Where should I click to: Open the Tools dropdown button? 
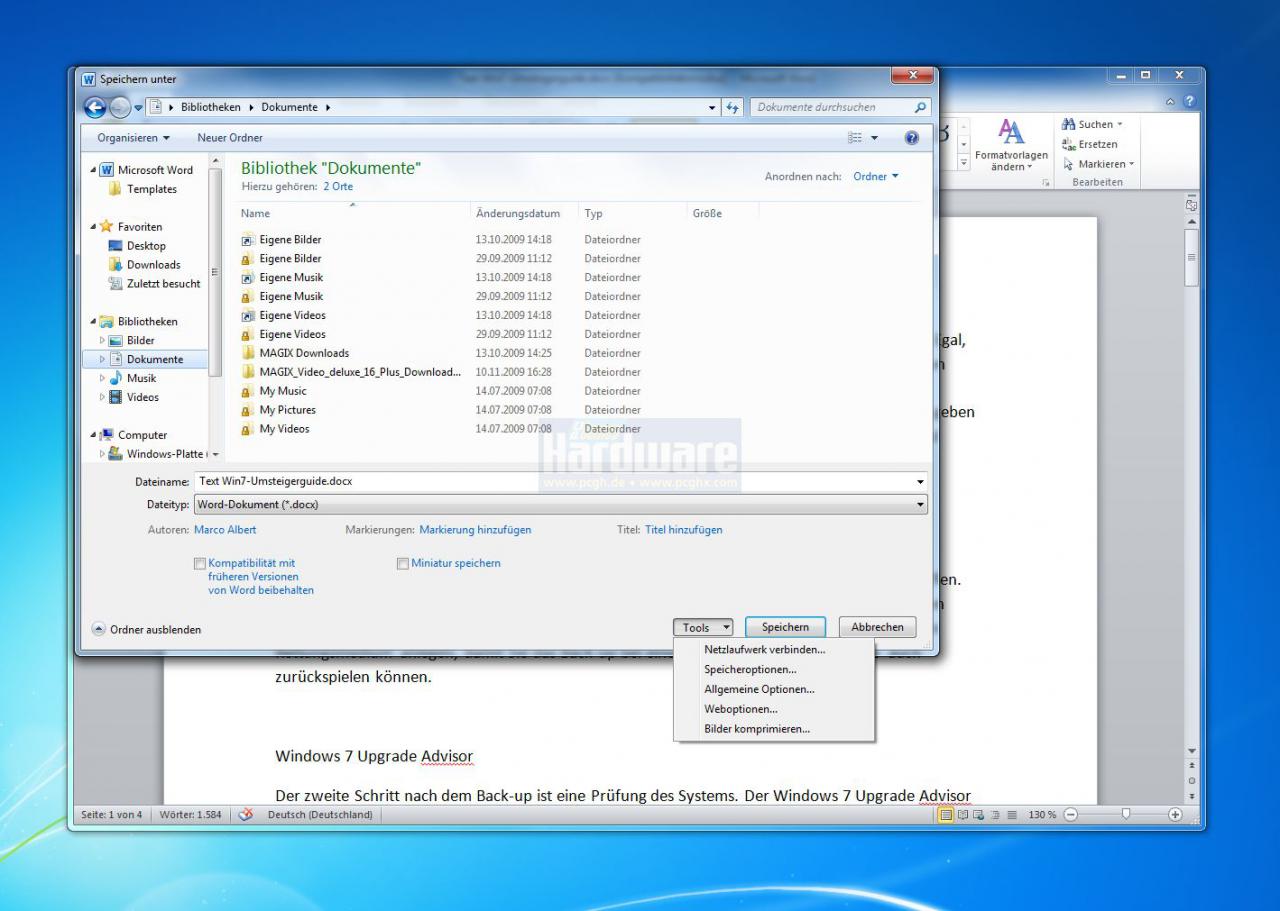tap(703, 628)
